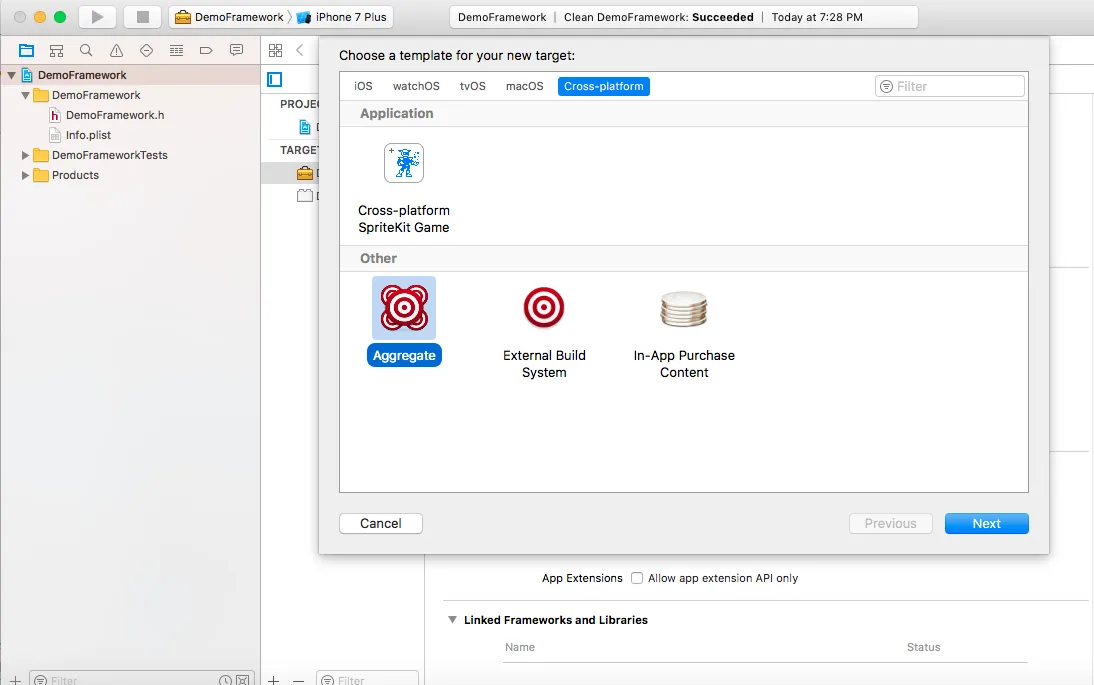Screen dimensions: 1094x685
Task: Switch to the tvOS tab
Action: (x=472, y=86)
